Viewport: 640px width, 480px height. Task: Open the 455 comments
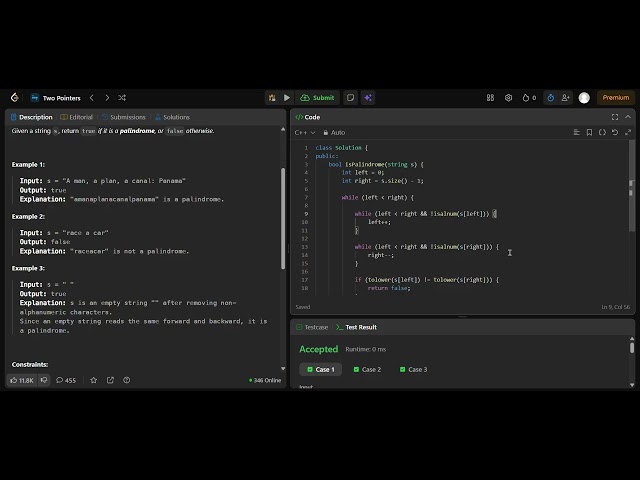pos(66,380)
